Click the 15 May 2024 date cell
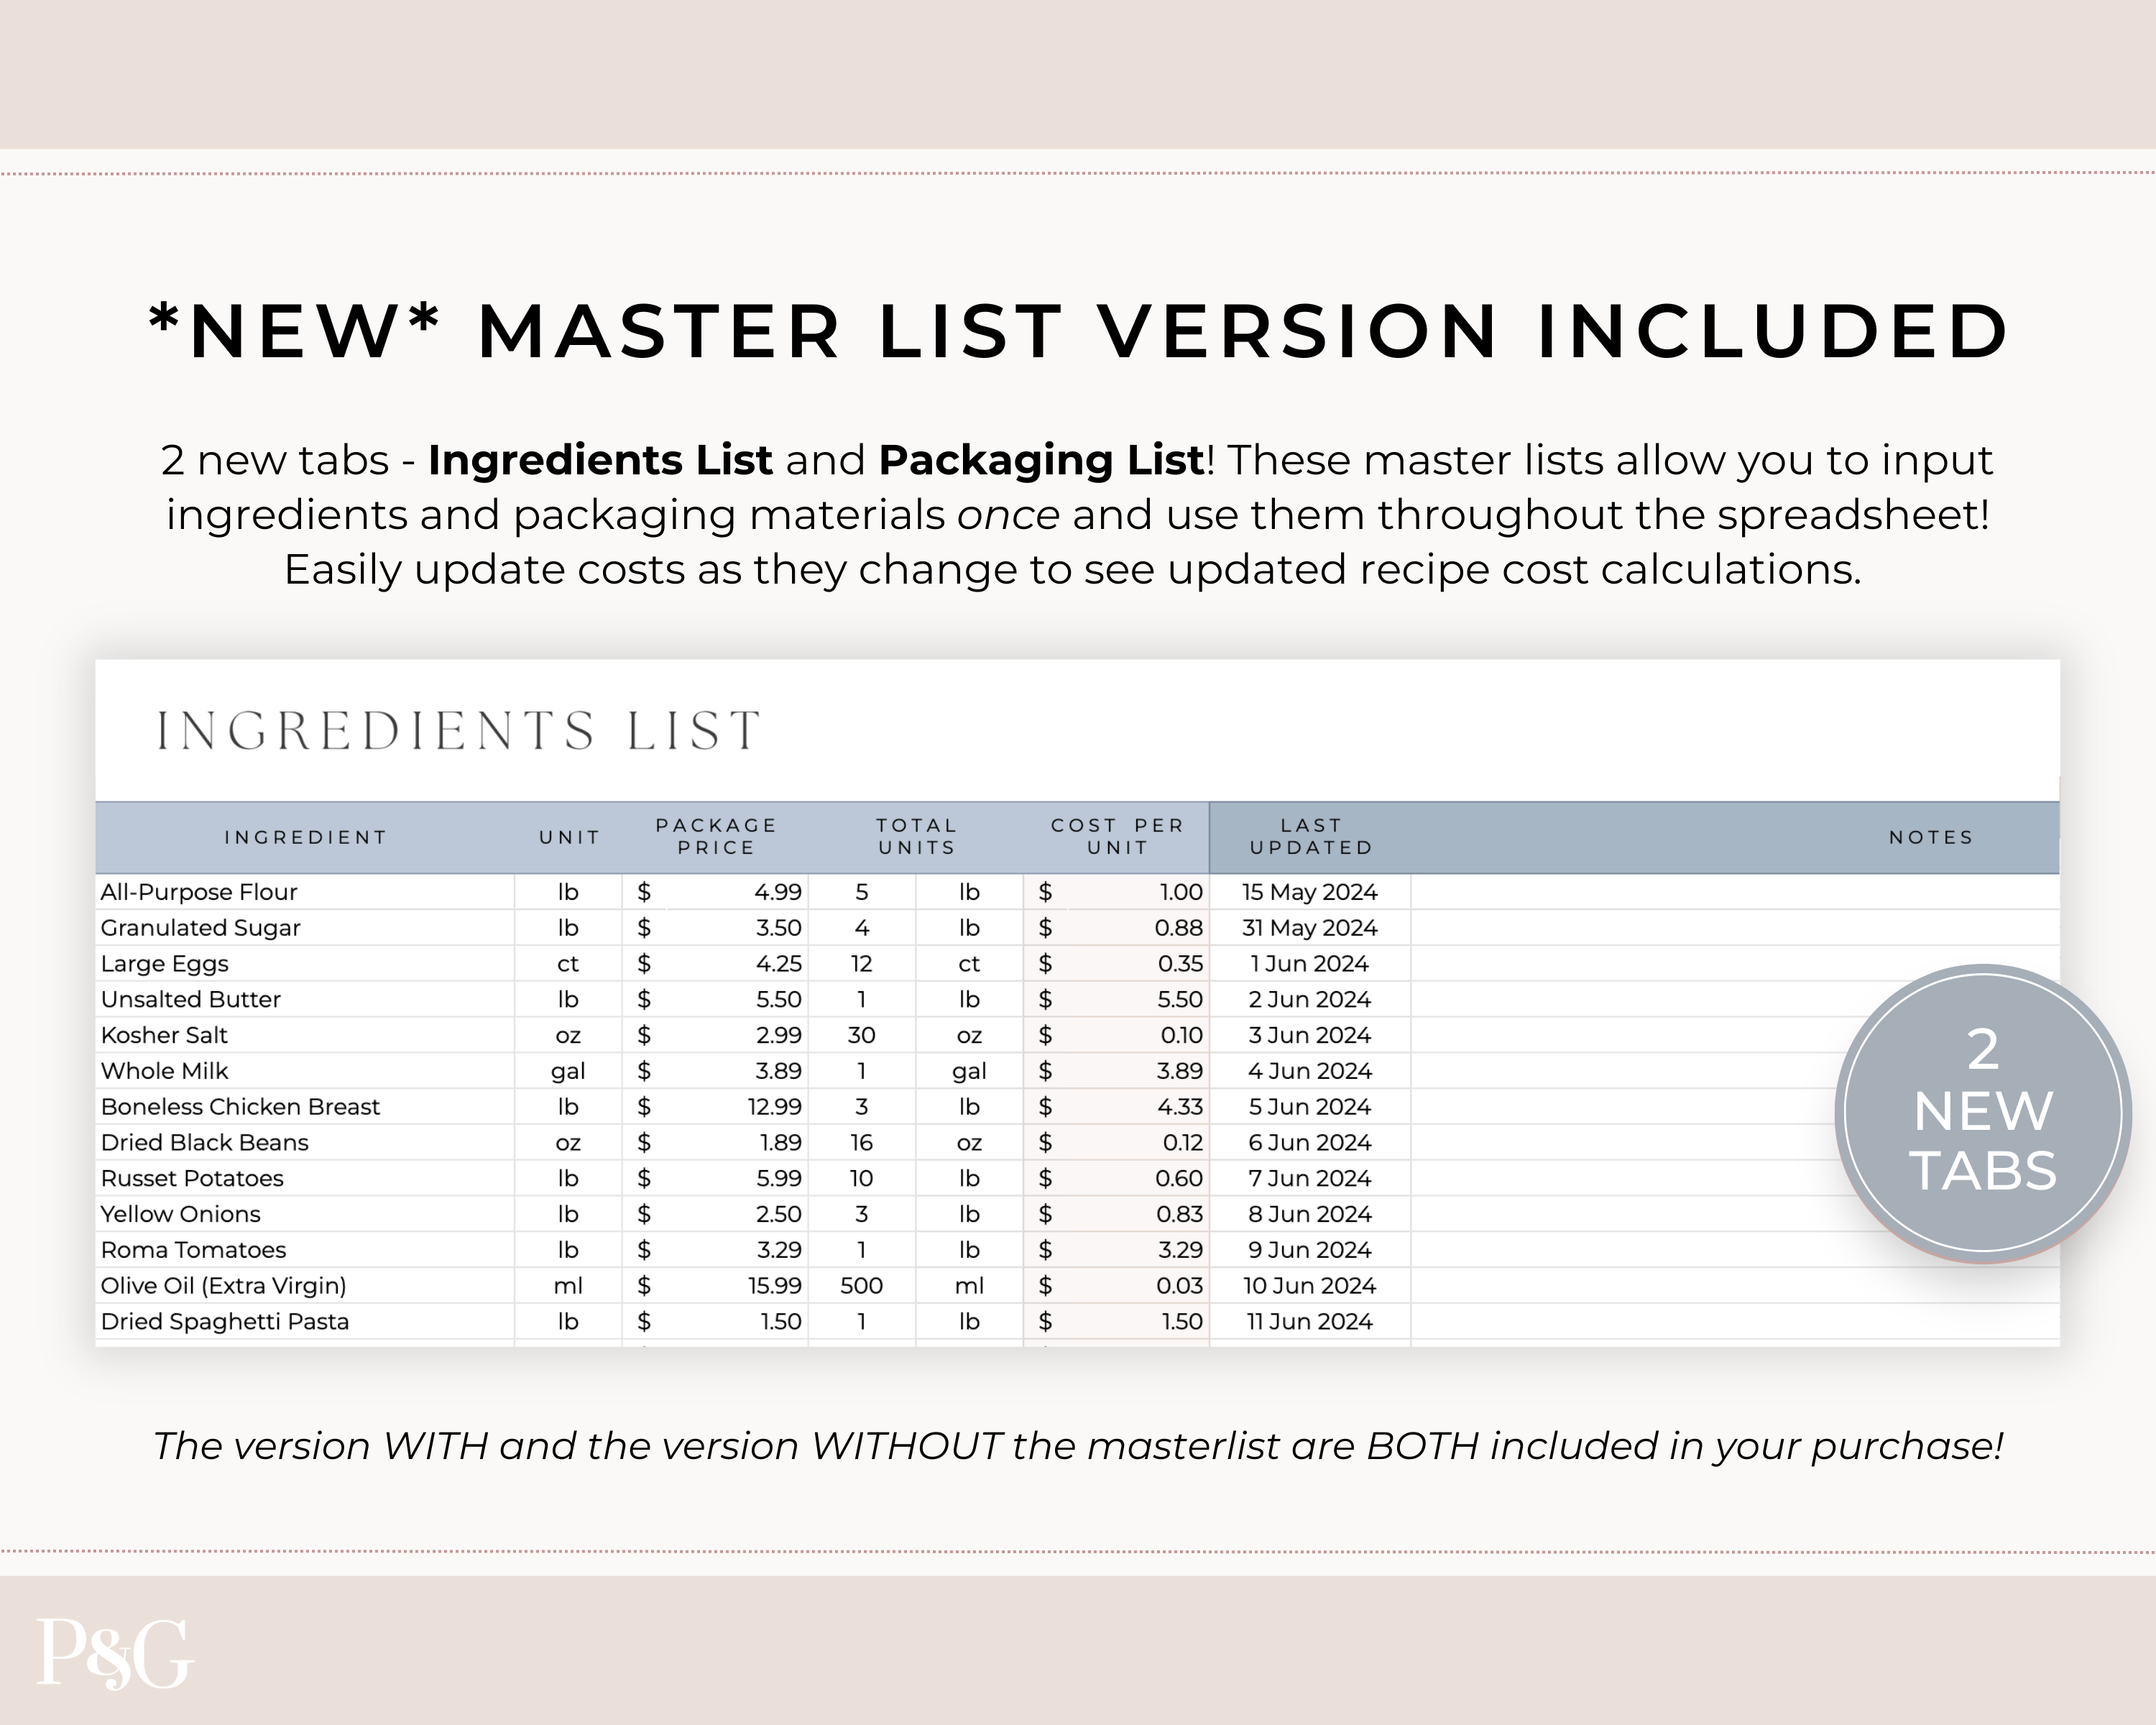Screen dimensions: 2156x1725 coord(1309,892)
